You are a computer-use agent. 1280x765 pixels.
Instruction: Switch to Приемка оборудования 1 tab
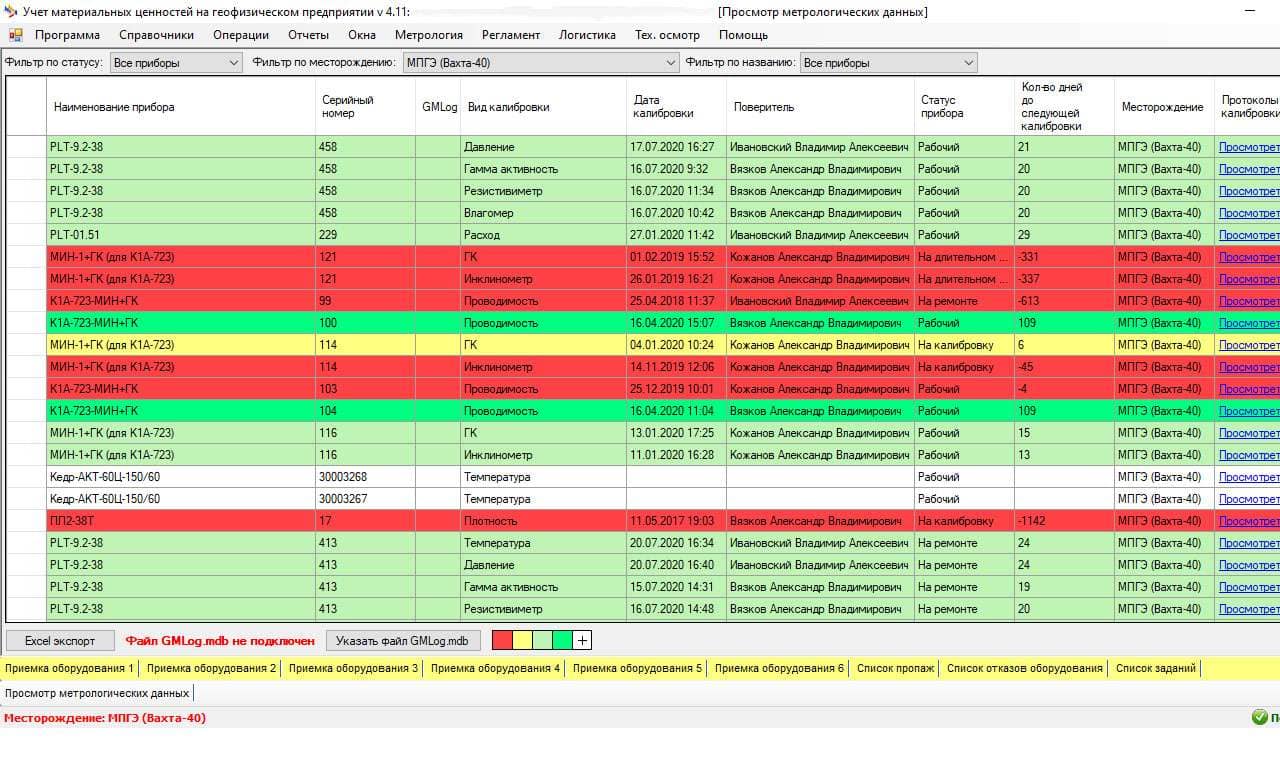pos(69,668)
